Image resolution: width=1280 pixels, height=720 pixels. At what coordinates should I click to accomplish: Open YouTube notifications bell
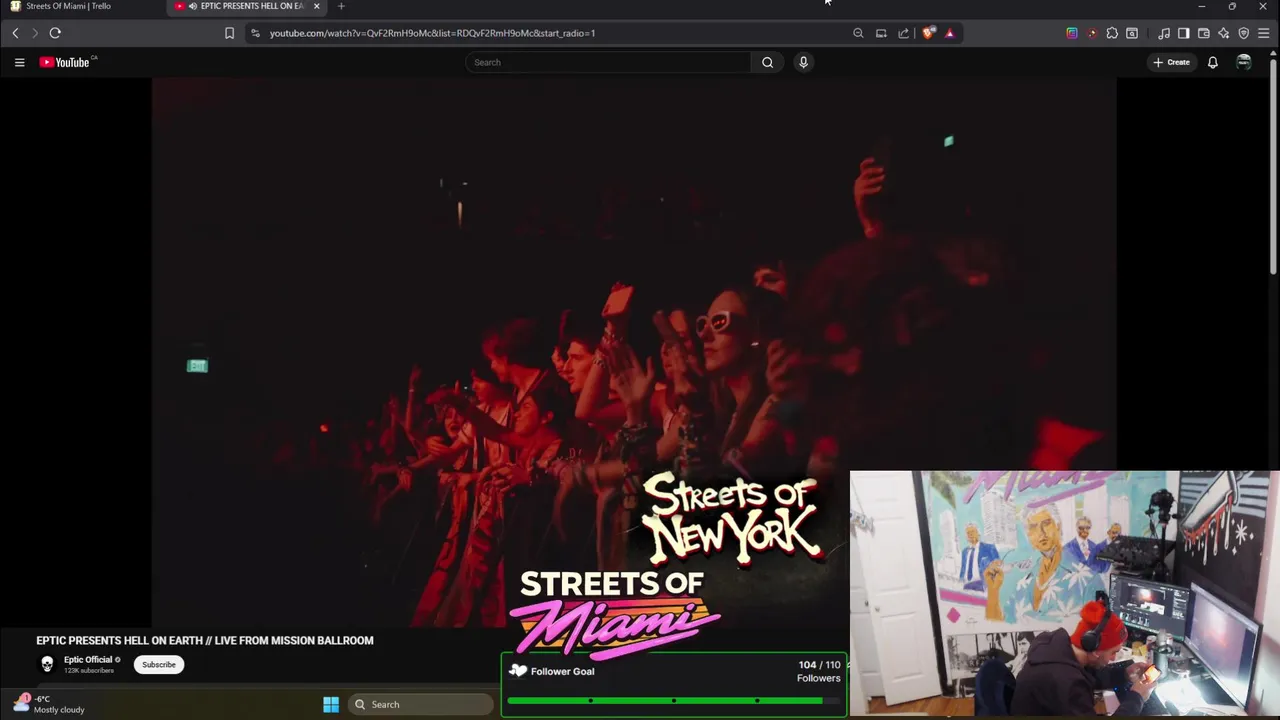click(x=1212, y=62)
